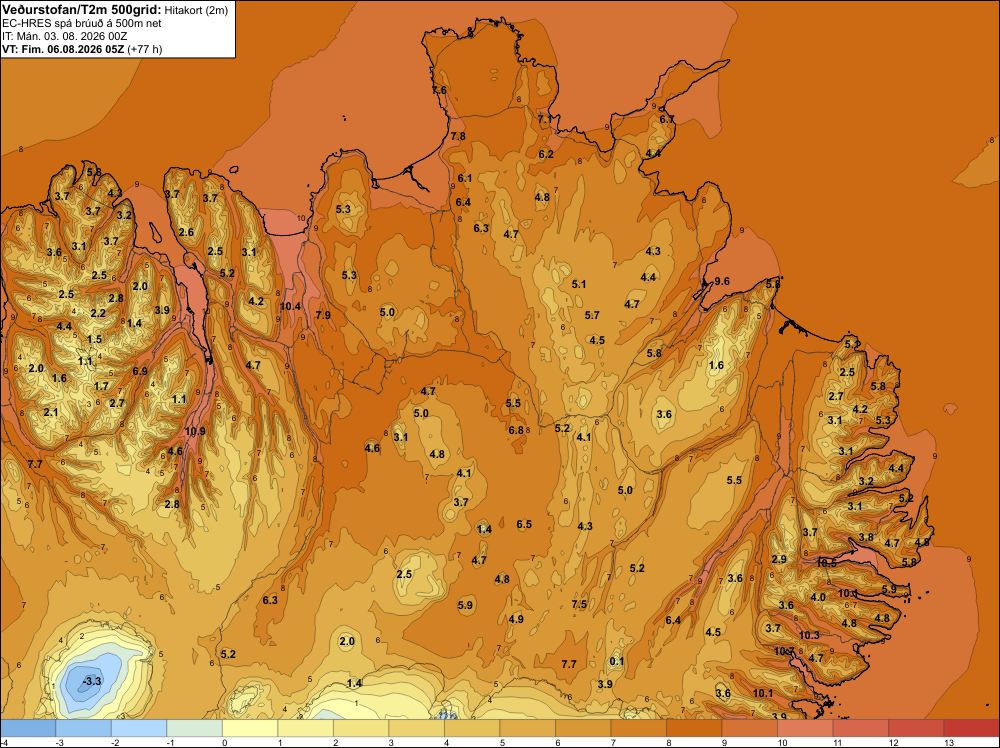
Task: Click dark blue legend swatch between -4 and -3
Action: coord(28,728)
